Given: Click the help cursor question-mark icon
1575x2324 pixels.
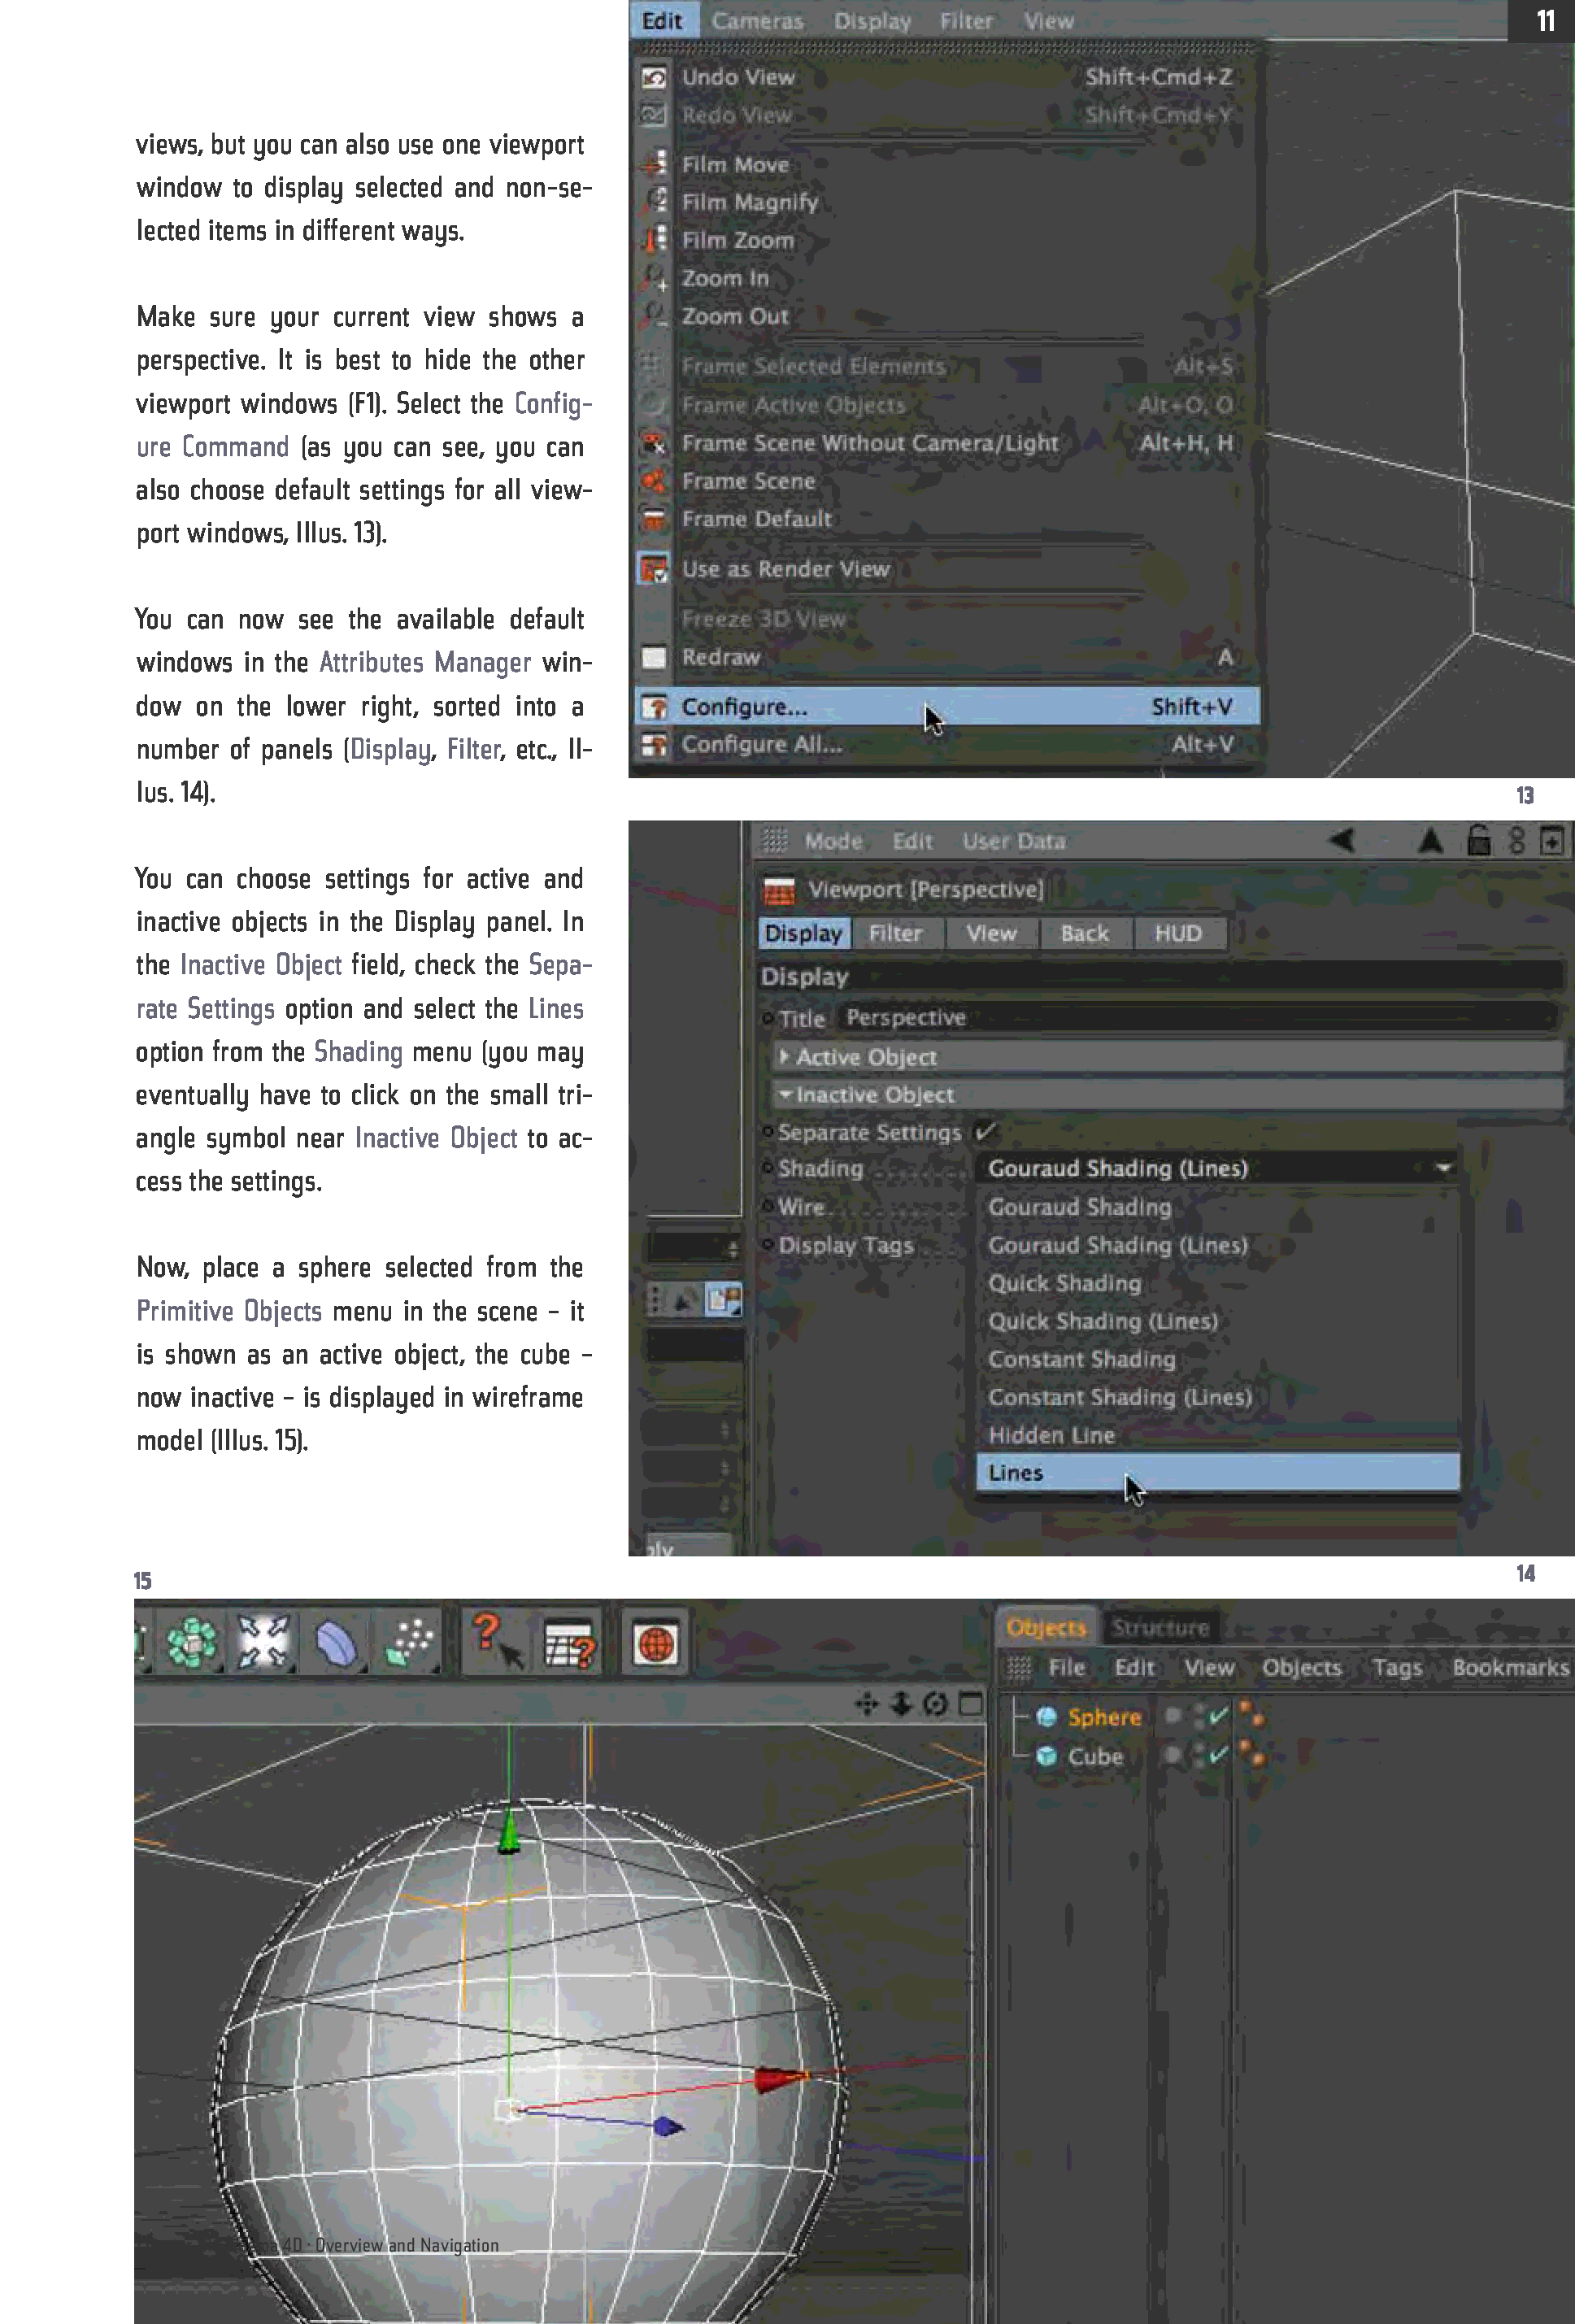Looking at the screenshot, I should (496, 1642).
